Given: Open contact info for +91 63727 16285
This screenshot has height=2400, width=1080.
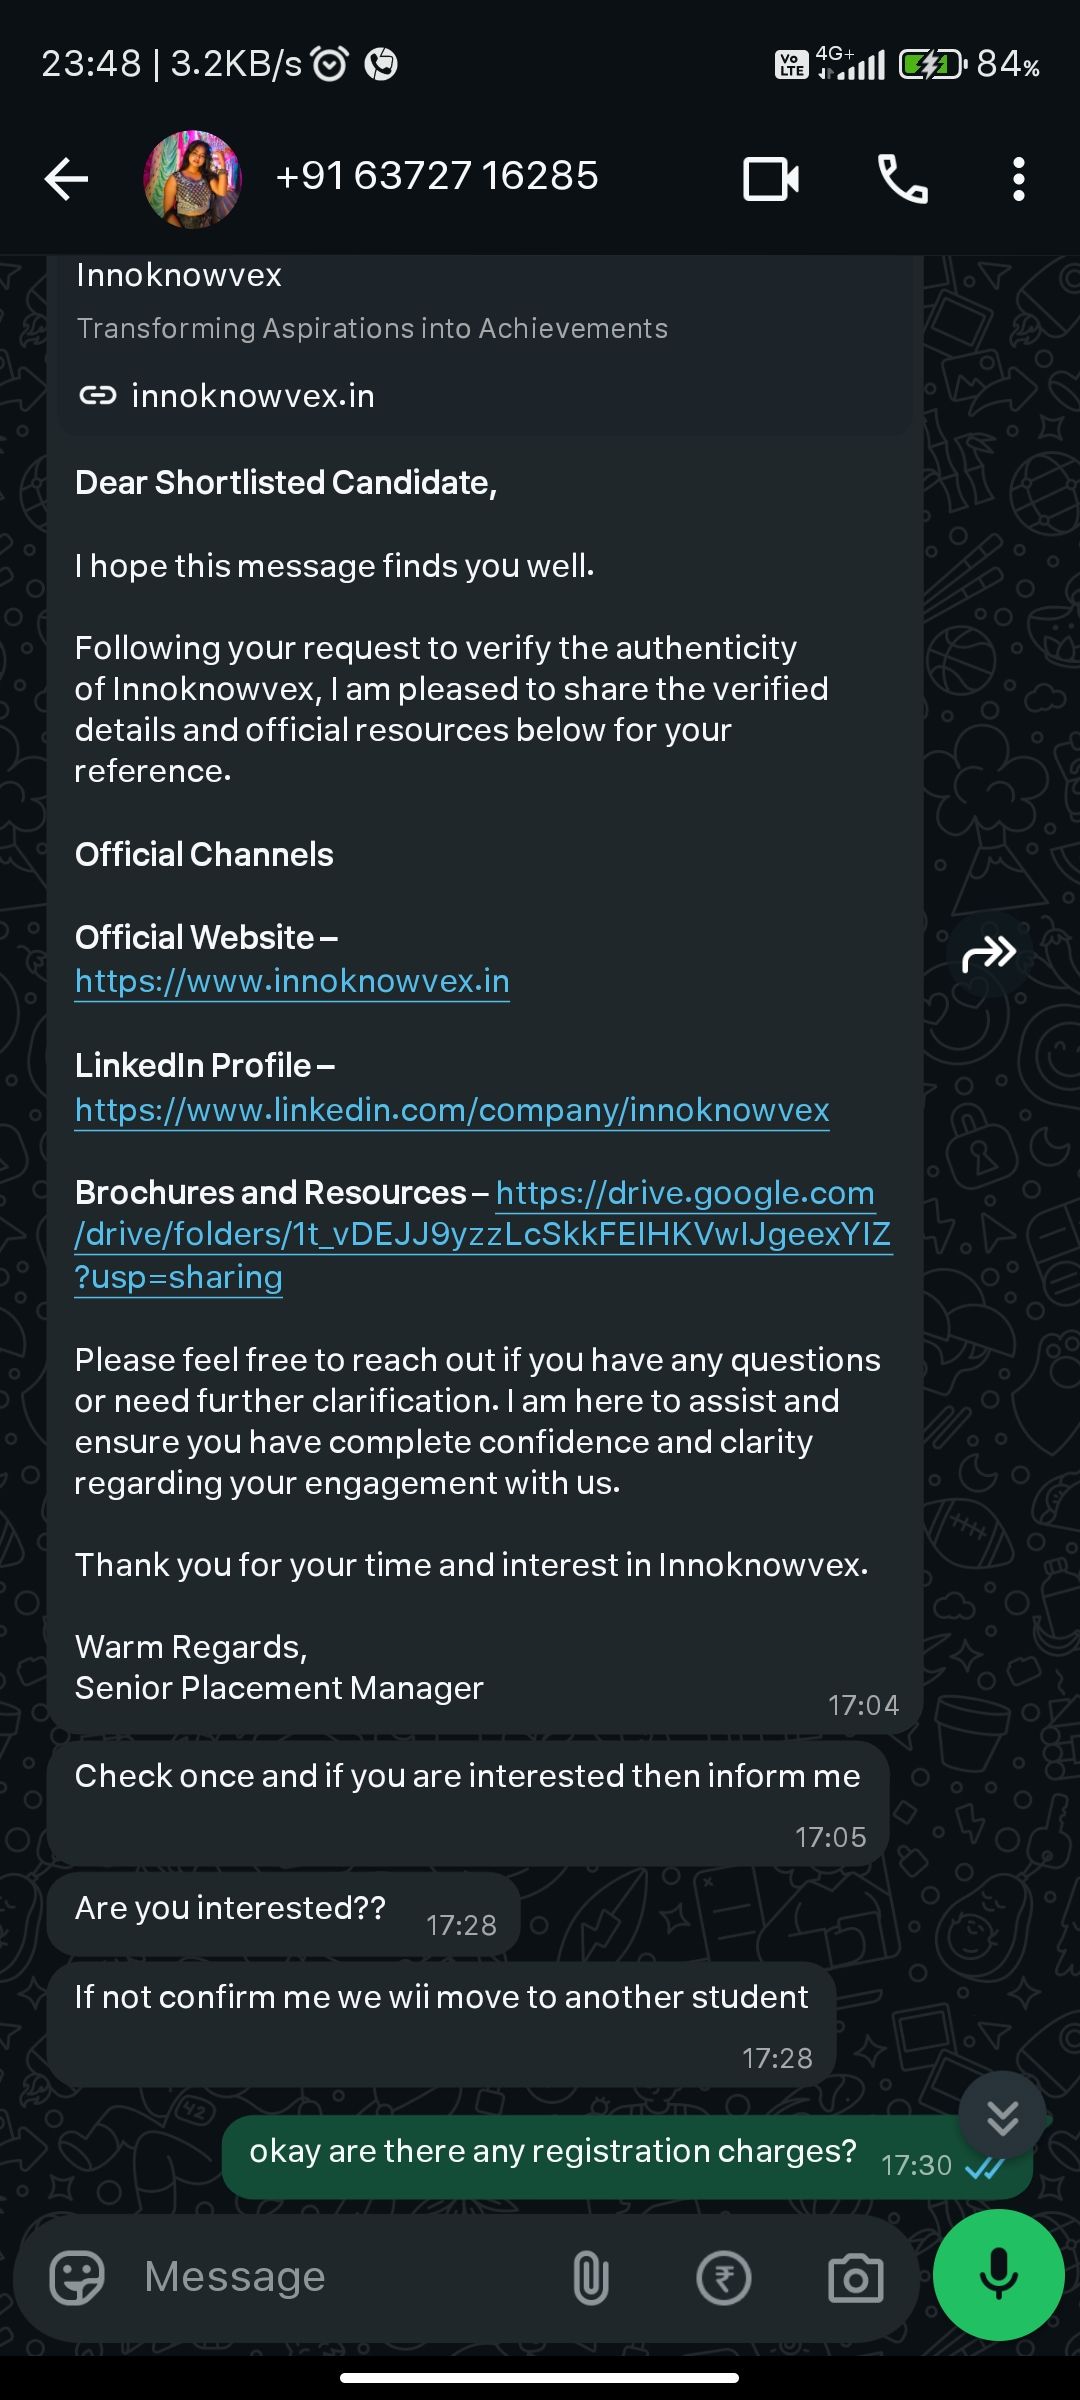Looking at the screenshot, I should pos(437,176).
